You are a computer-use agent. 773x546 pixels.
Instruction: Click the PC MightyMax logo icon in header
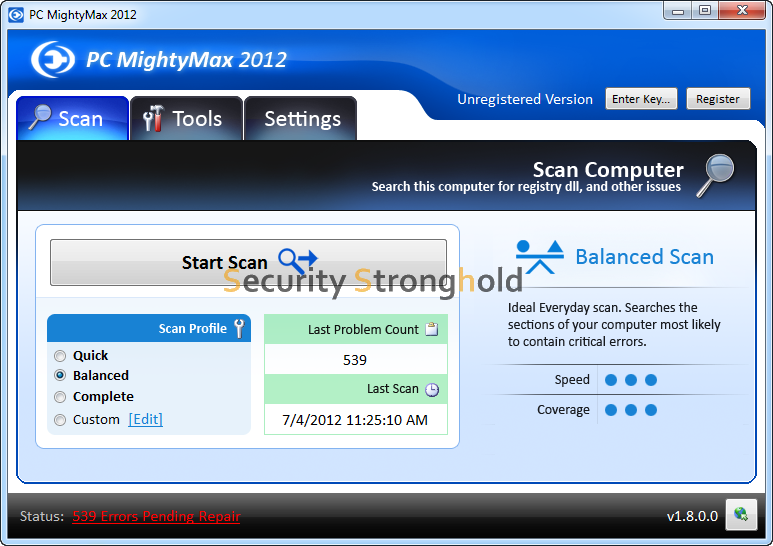tap(53, 60)
